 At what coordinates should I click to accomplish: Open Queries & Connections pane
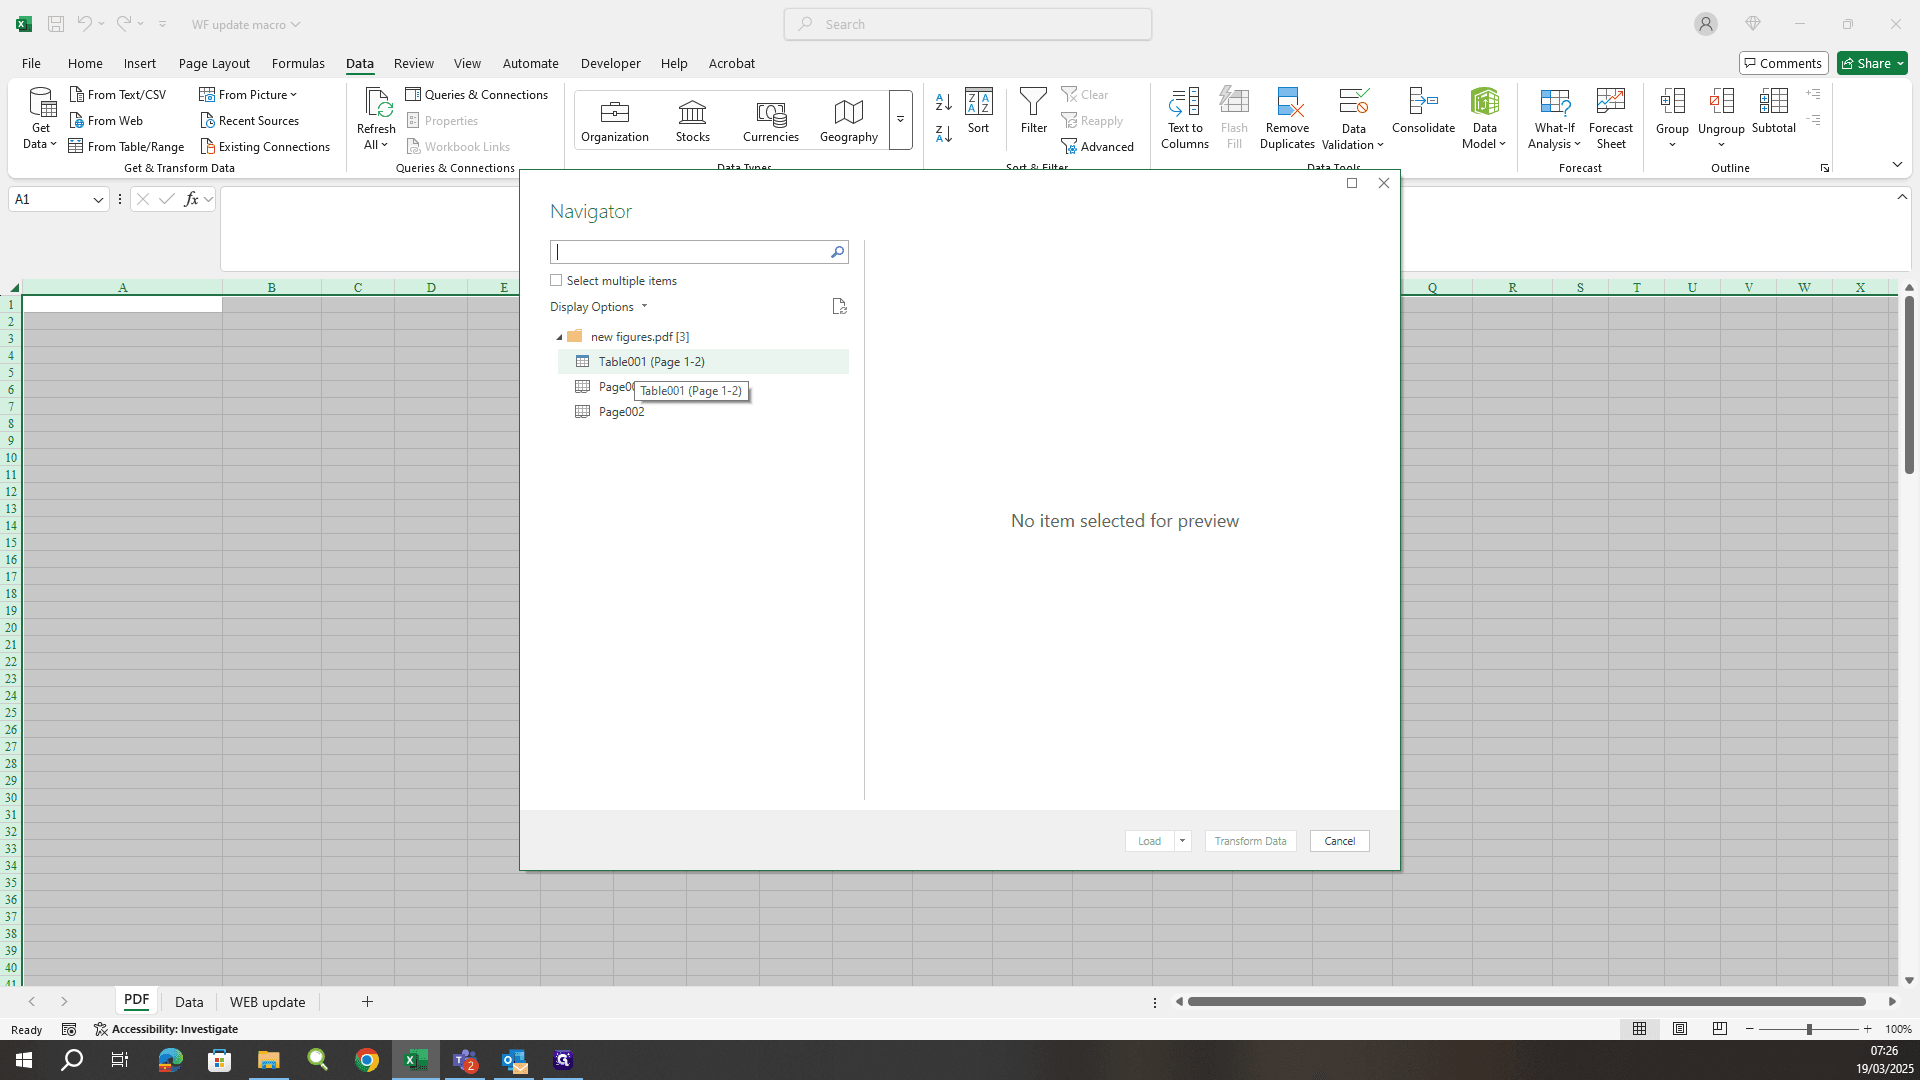coord(477,94)
